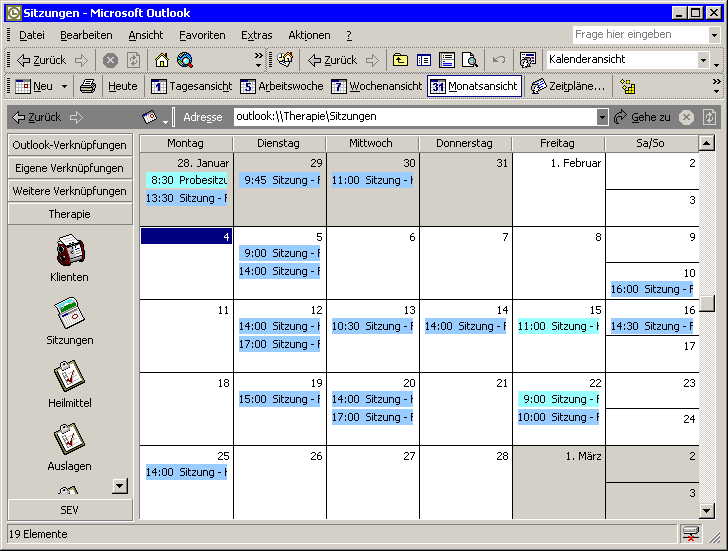Image resolution: width=728 pixels, height=551 pixels.
Task: Select 16:00 Sitzung on the 10th
Action: pyautogui.click(x=652, y=289)
